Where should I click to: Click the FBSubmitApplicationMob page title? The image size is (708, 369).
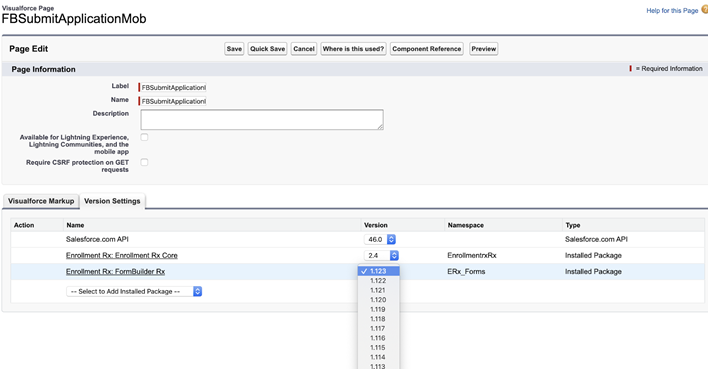pyautogui.click(x=74, y=19)
